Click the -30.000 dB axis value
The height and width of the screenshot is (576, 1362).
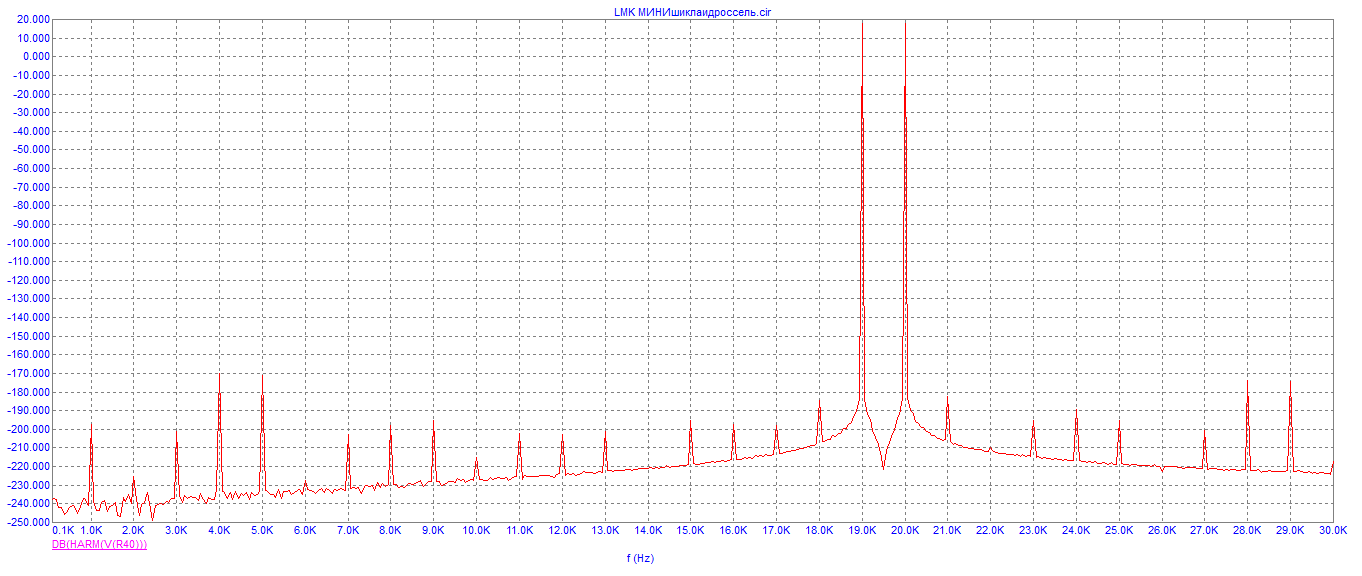[x=31, y=113]
